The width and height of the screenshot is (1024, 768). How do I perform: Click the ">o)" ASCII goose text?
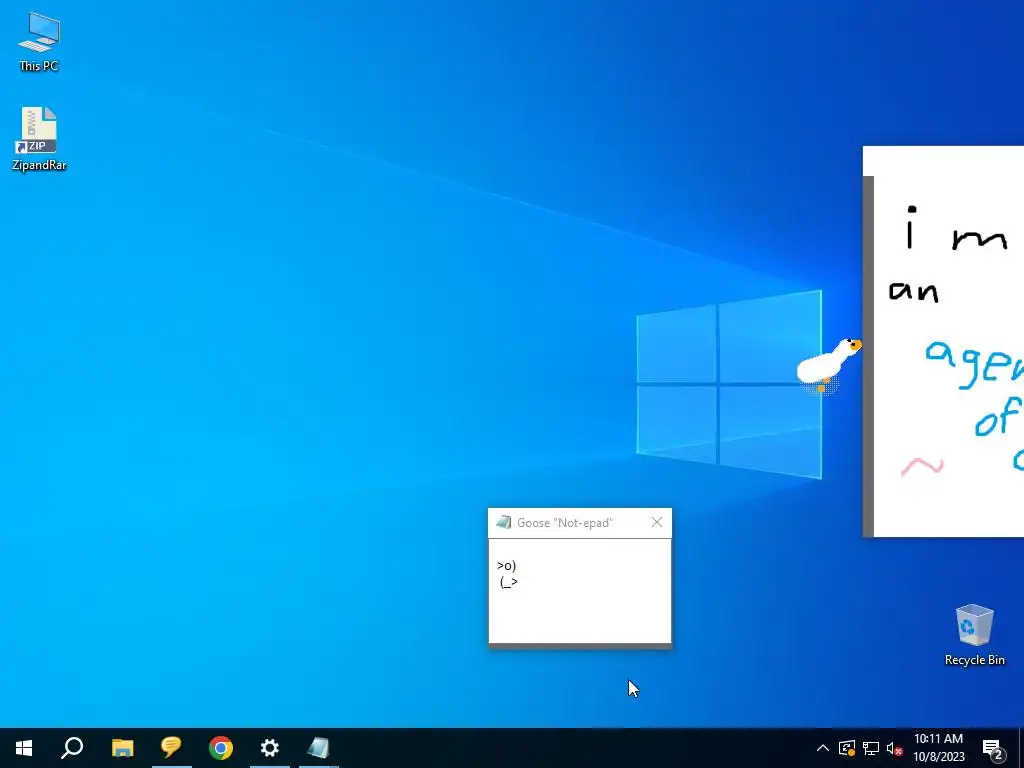(507, 566)
